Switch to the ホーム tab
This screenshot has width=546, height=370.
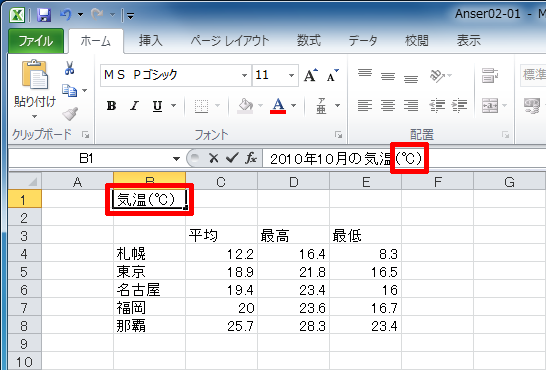pos(96,41)
